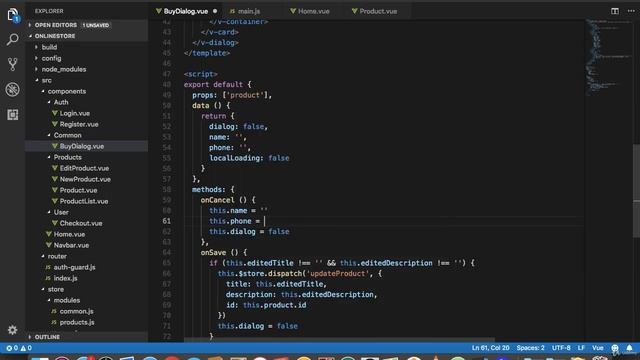Collapse the Common folder
The image size is (640, 360).
point(87,135)
